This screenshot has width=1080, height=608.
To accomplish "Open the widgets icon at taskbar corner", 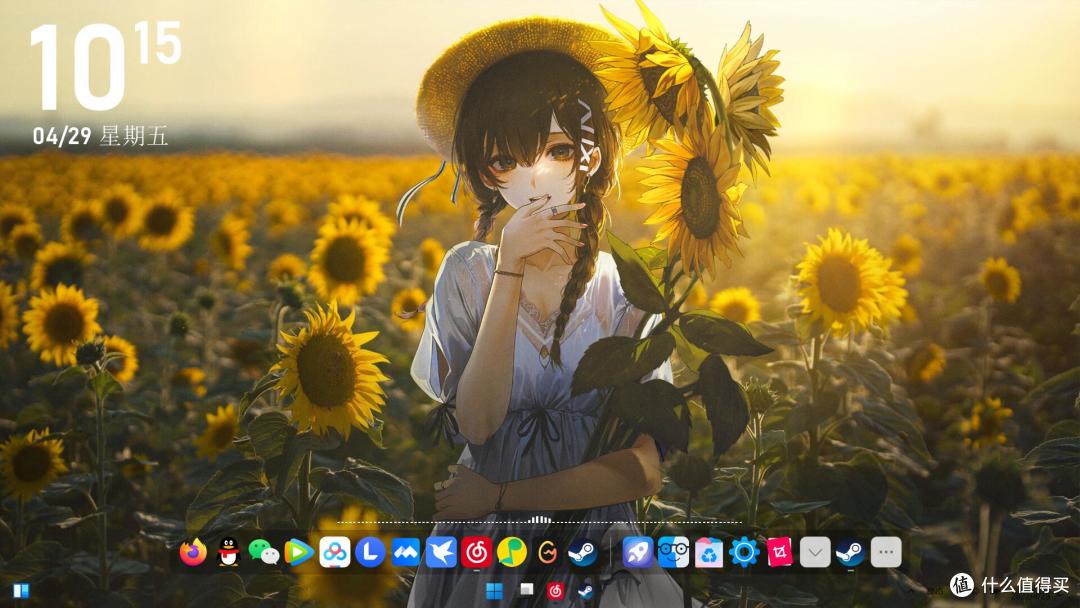I will [x=21, y=591].
